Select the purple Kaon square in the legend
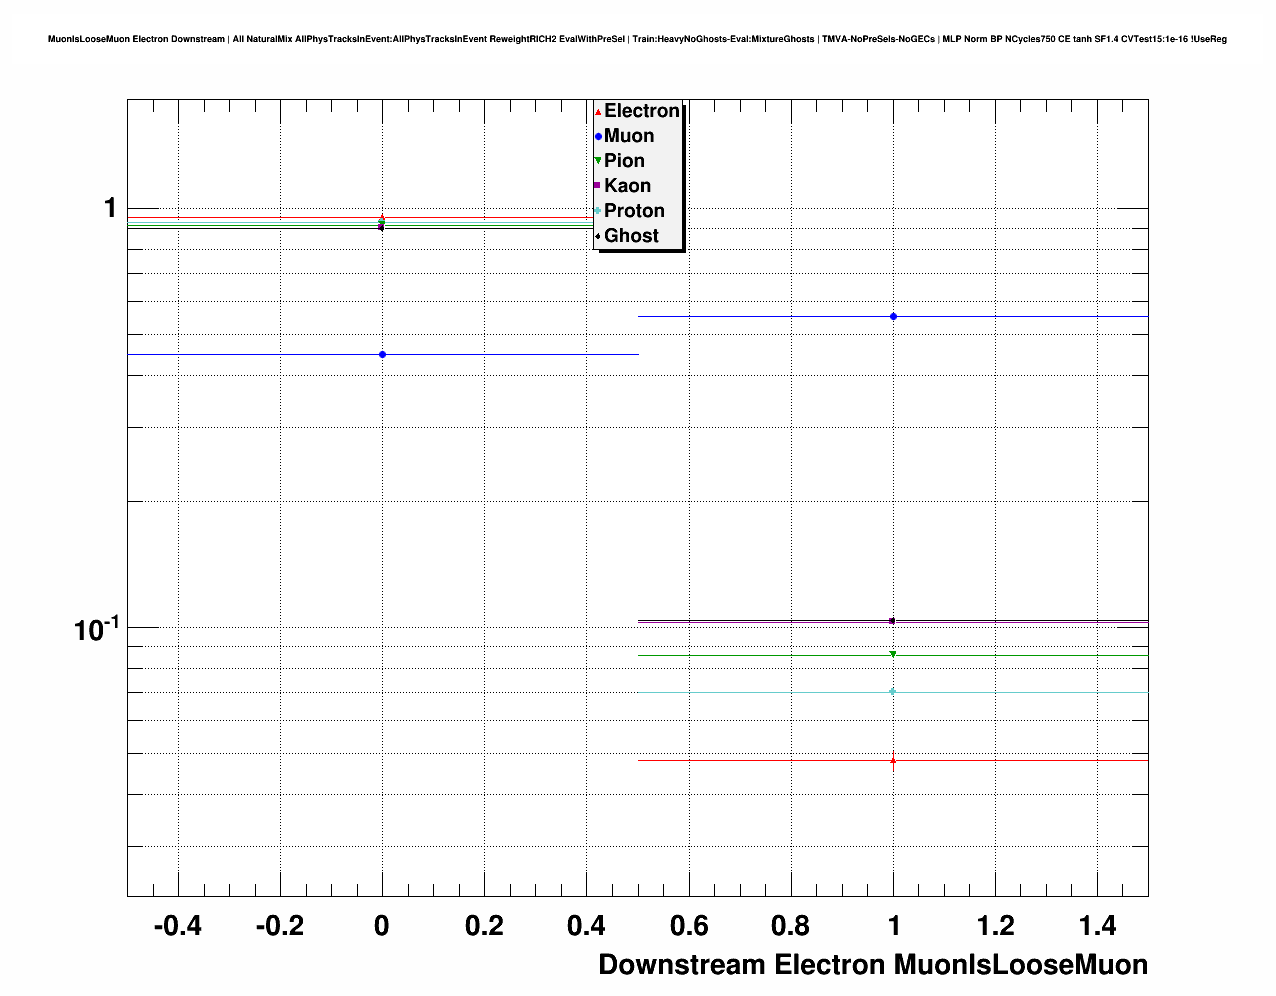Image resolution: width=1276 pixels, height=996 pixels. click(598, 186)
